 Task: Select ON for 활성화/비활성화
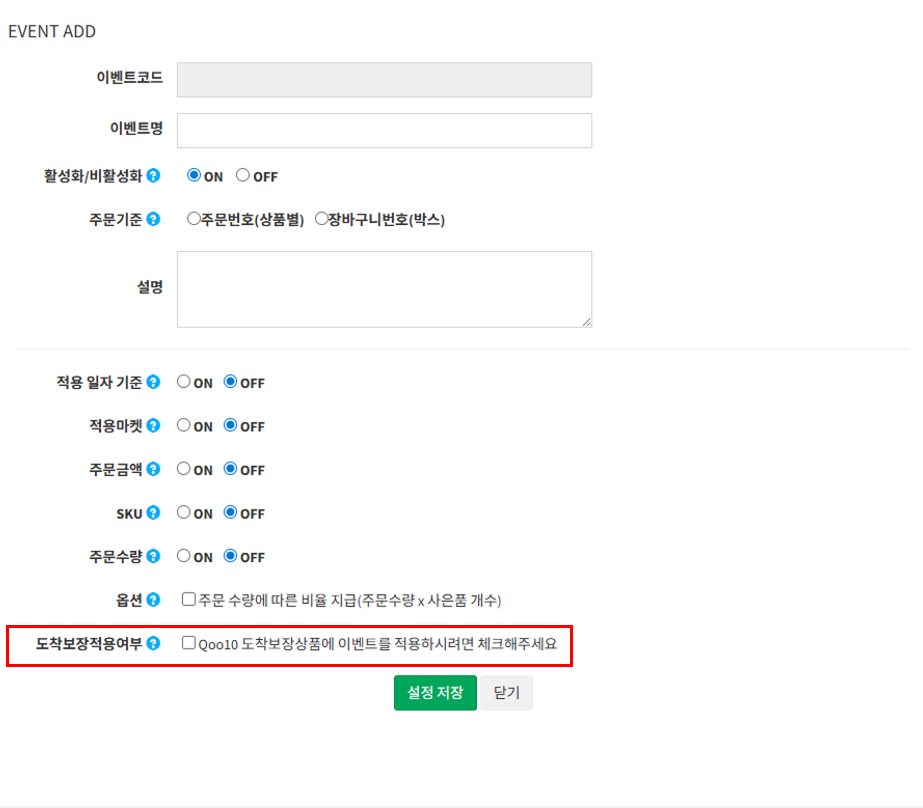pos(194,175)
